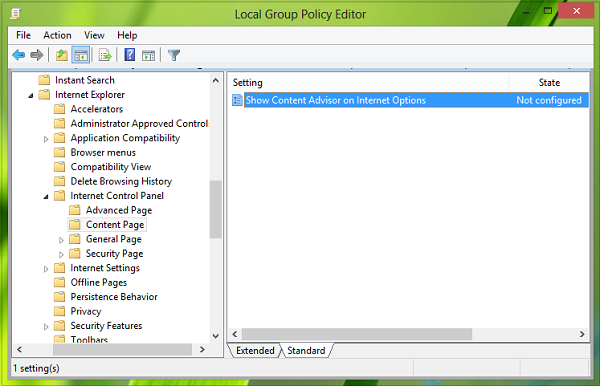Open the Action menu
Viewport: 600px width, 386px height.
pyautogui.click(x=57, y=35)
